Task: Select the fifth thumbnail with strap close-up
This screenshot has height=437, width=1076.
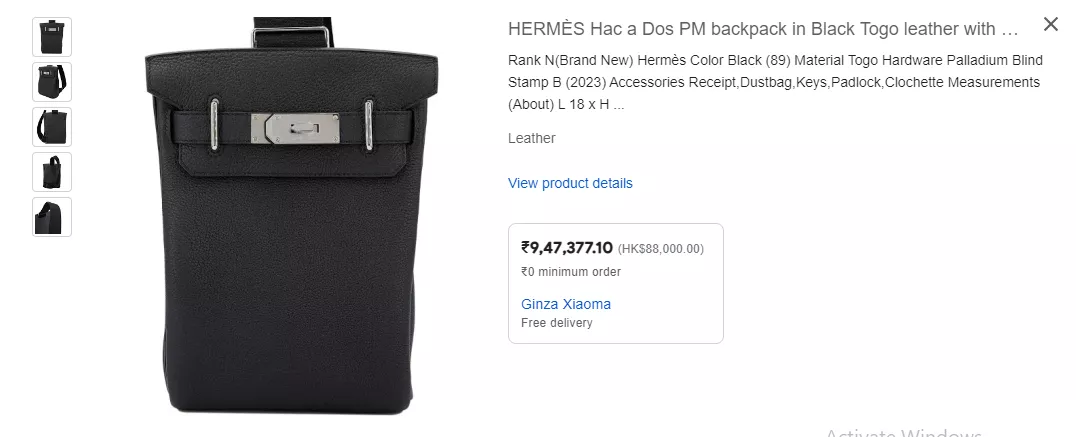Action: 51,217
